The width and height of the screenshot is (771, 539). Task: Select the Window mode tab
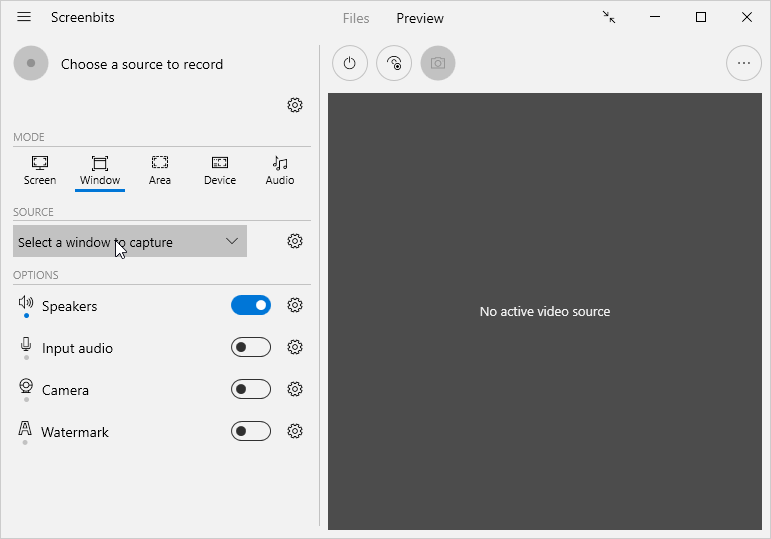[x=100, y=171]
